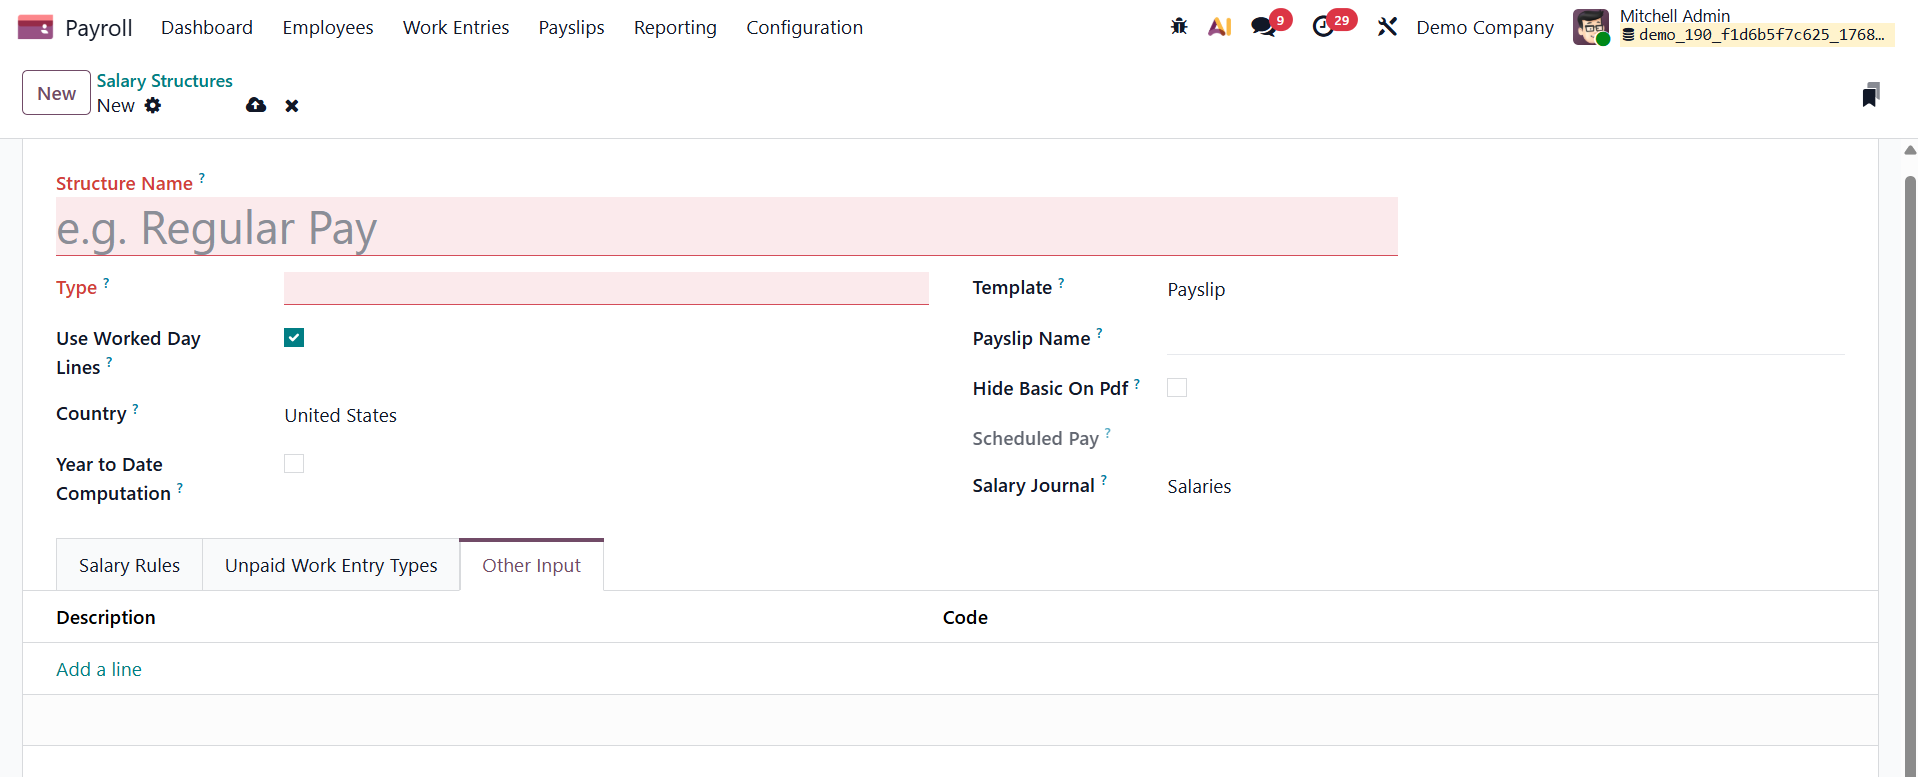Check Hide Basic On Pdf checkbox
1918x777 pixels.
click(1177, 388)
